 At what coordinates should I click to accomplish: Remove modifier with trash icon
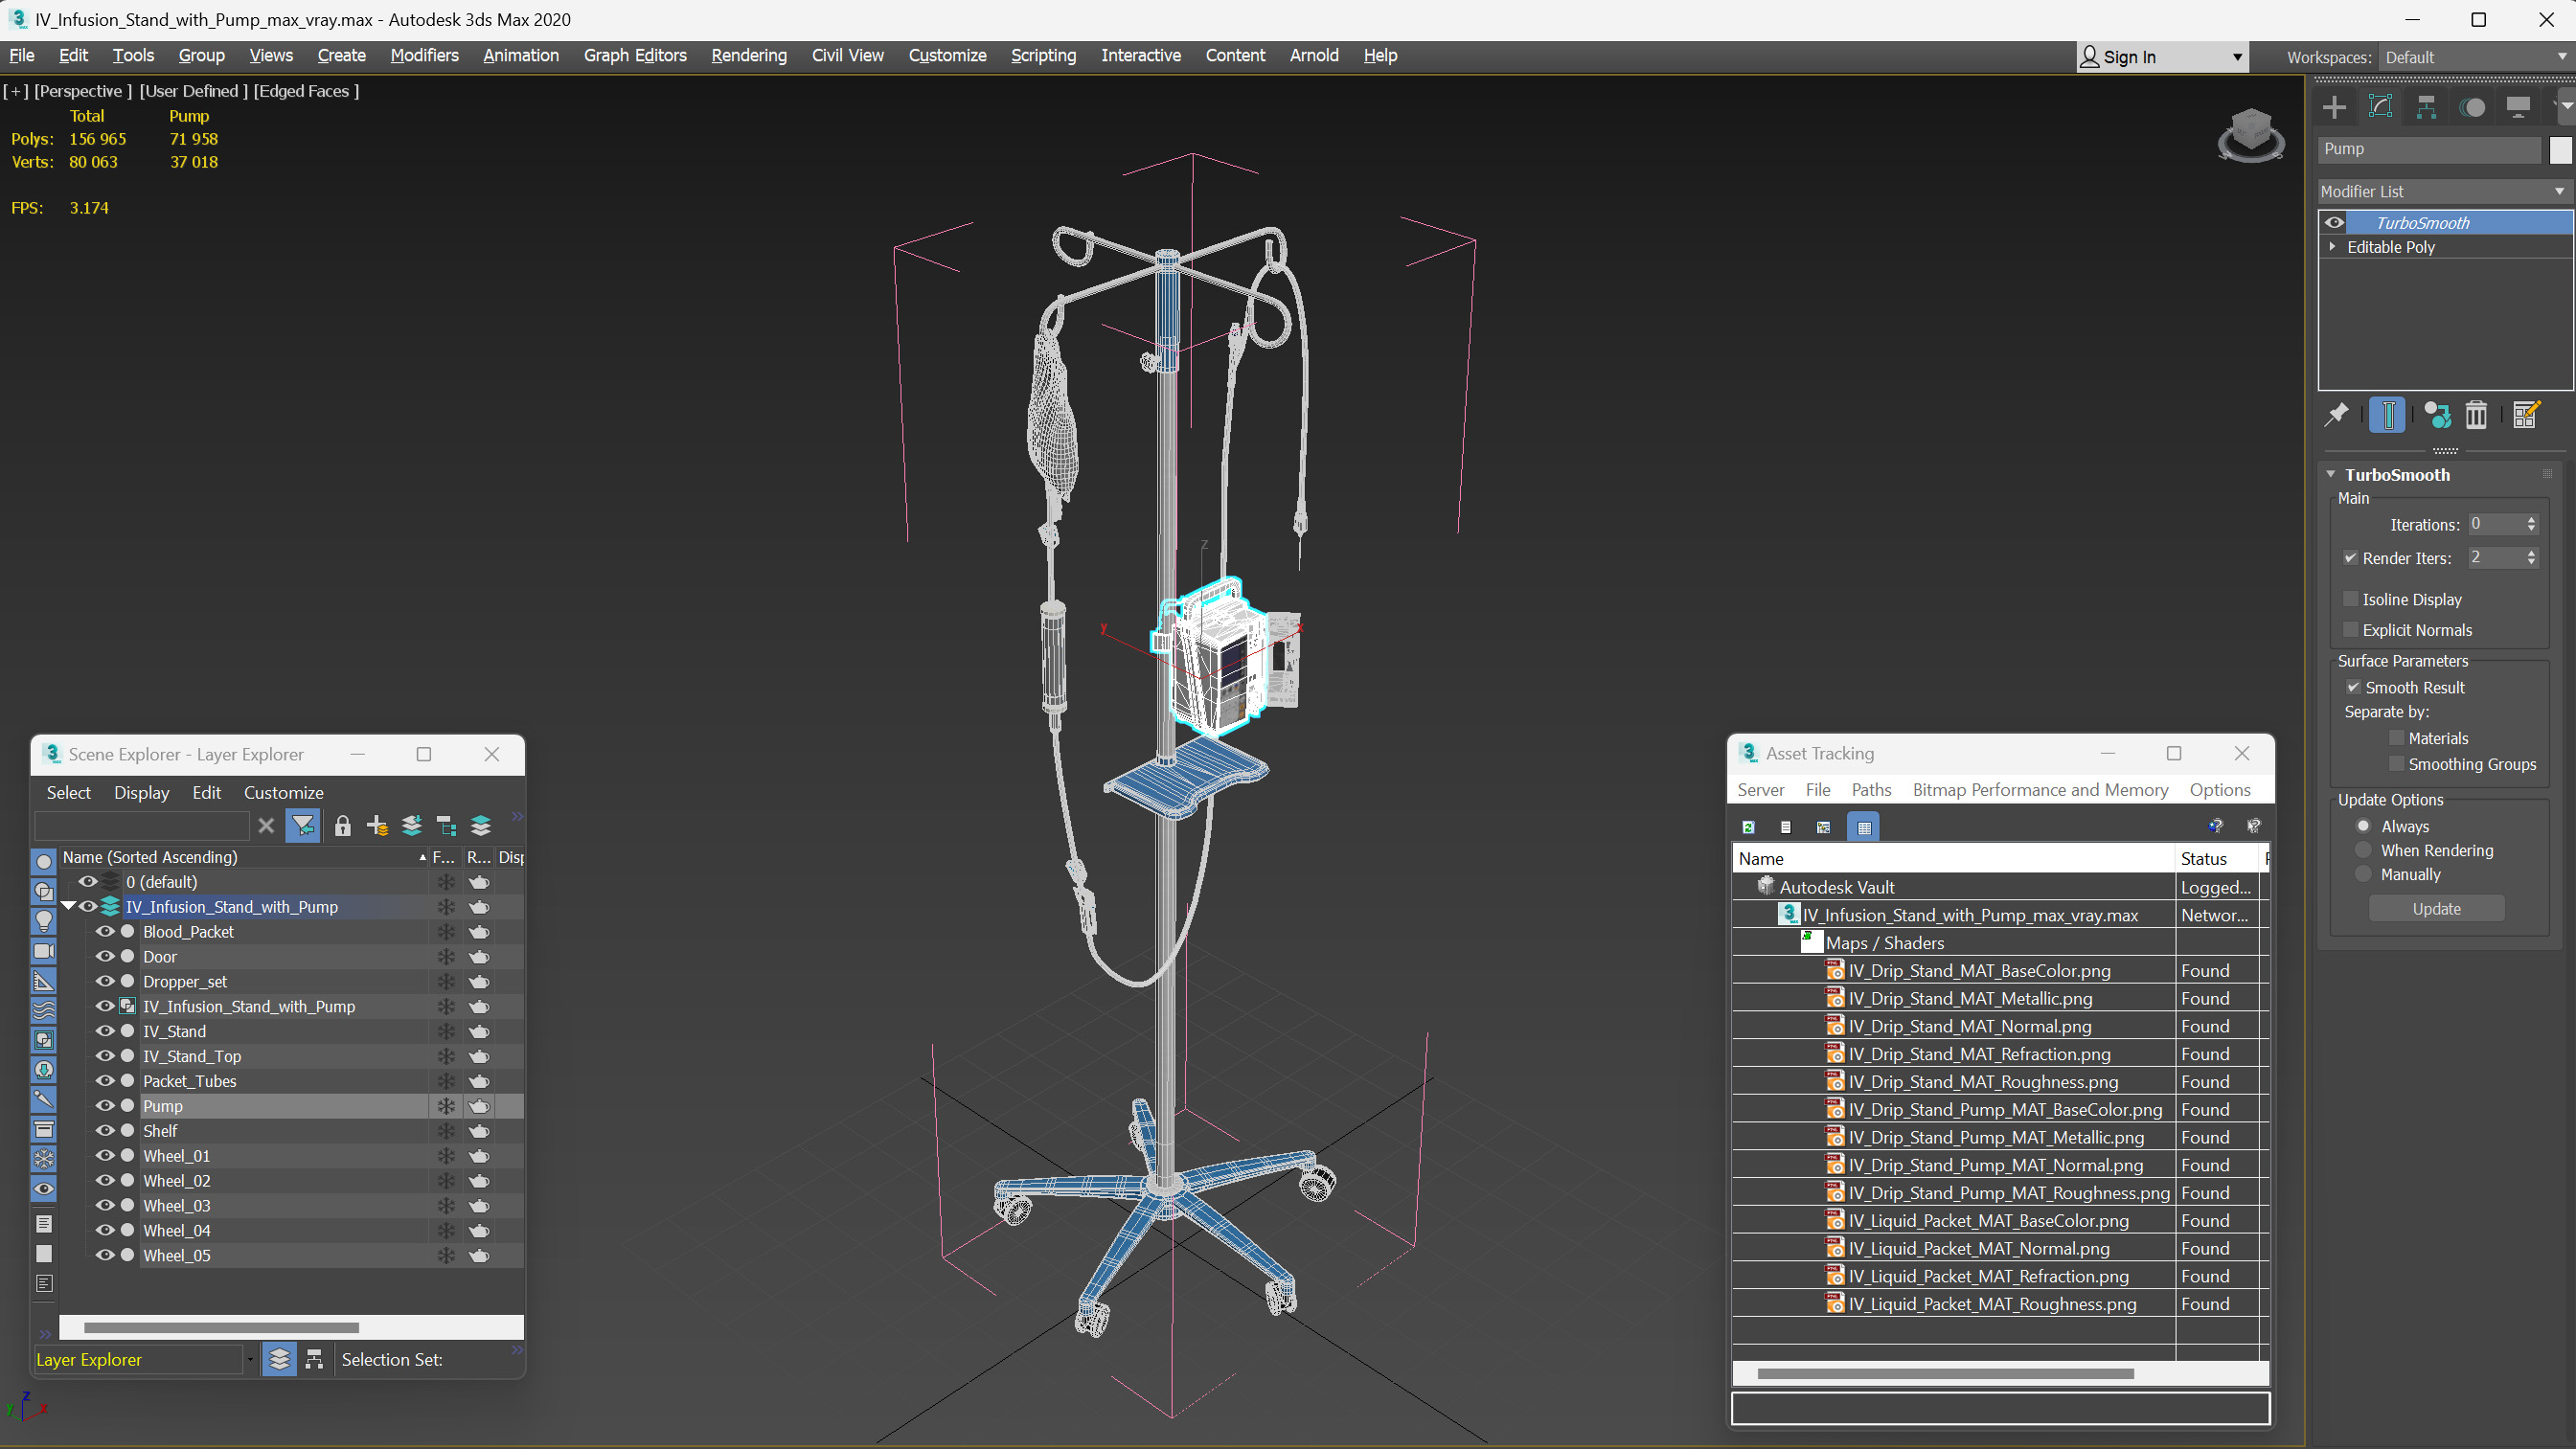click(2476, 415)
